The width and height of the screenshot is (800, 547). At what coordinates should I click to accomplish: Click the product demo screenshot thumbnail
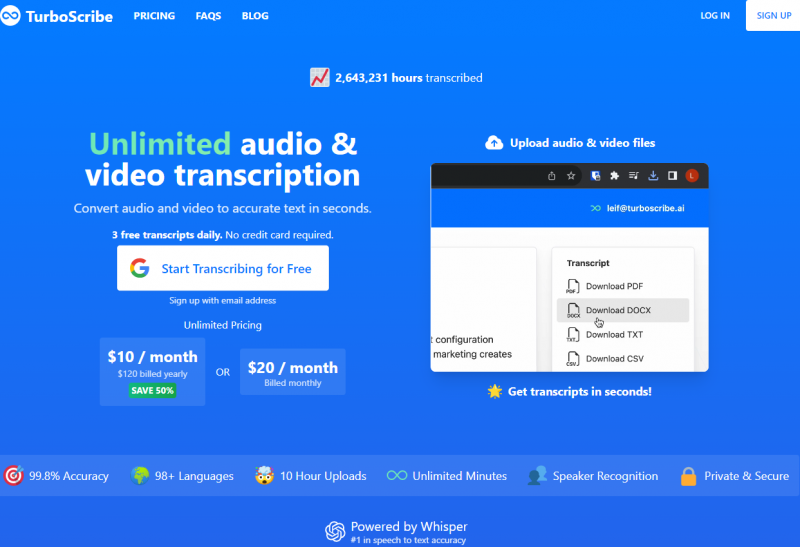pos(569,267)
